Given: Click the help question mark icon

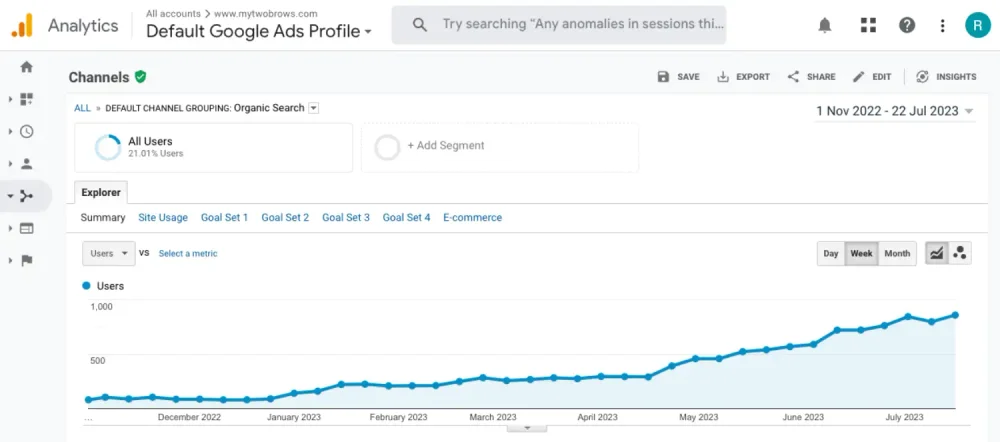Looking at the screenshot, I should 907,25.
